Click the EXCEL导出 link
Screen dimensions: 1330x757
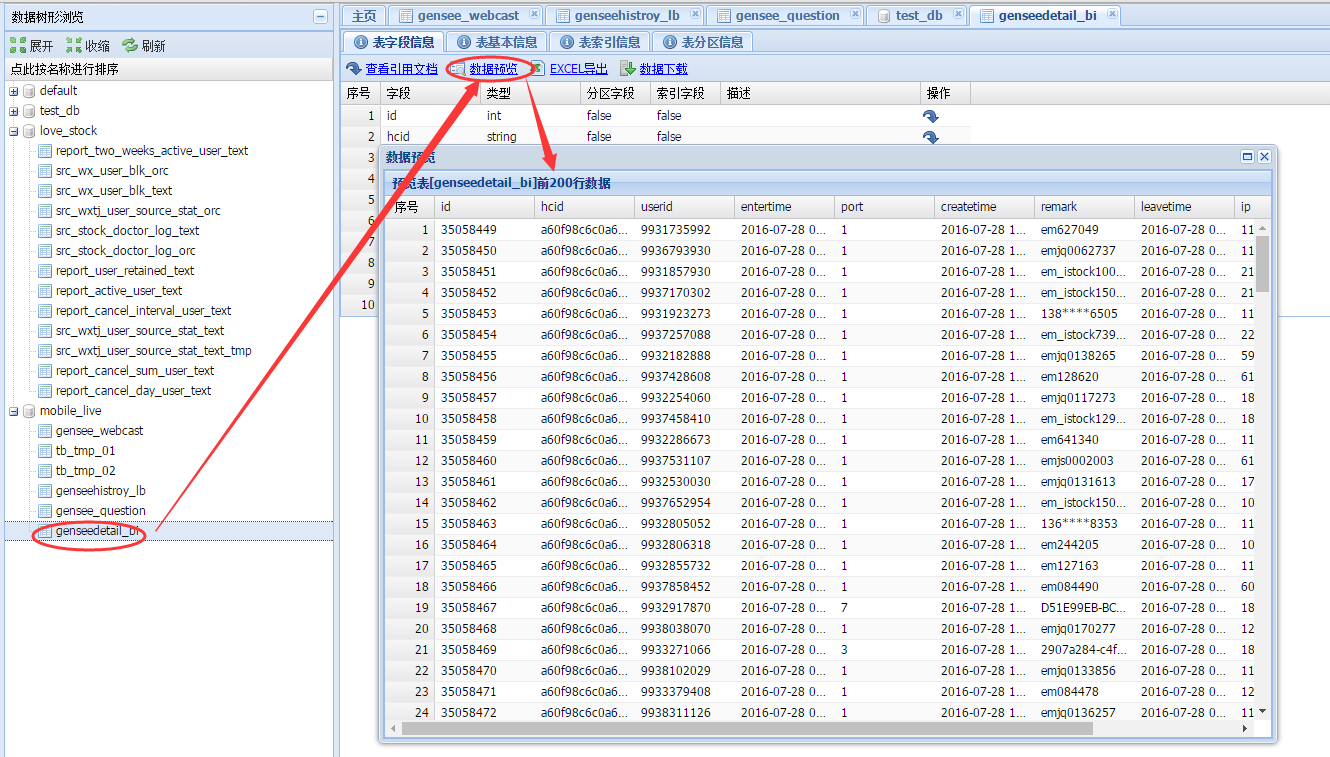578,69
